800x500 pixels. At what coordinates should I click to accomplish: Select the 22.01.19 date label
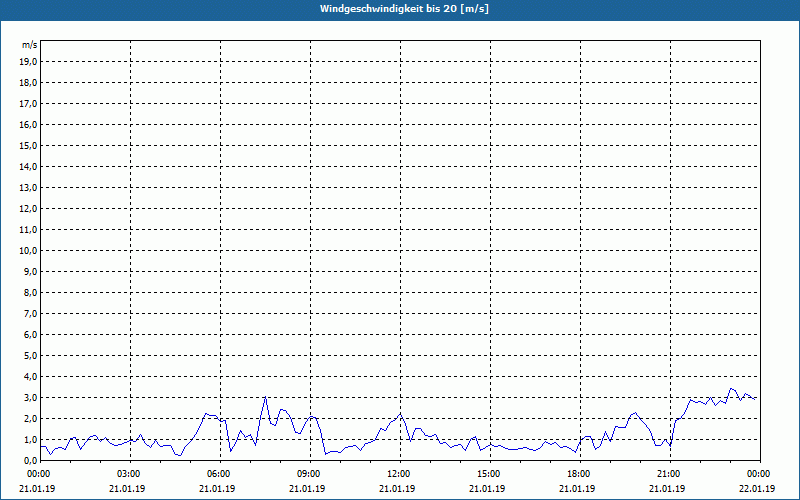point(757,489)
